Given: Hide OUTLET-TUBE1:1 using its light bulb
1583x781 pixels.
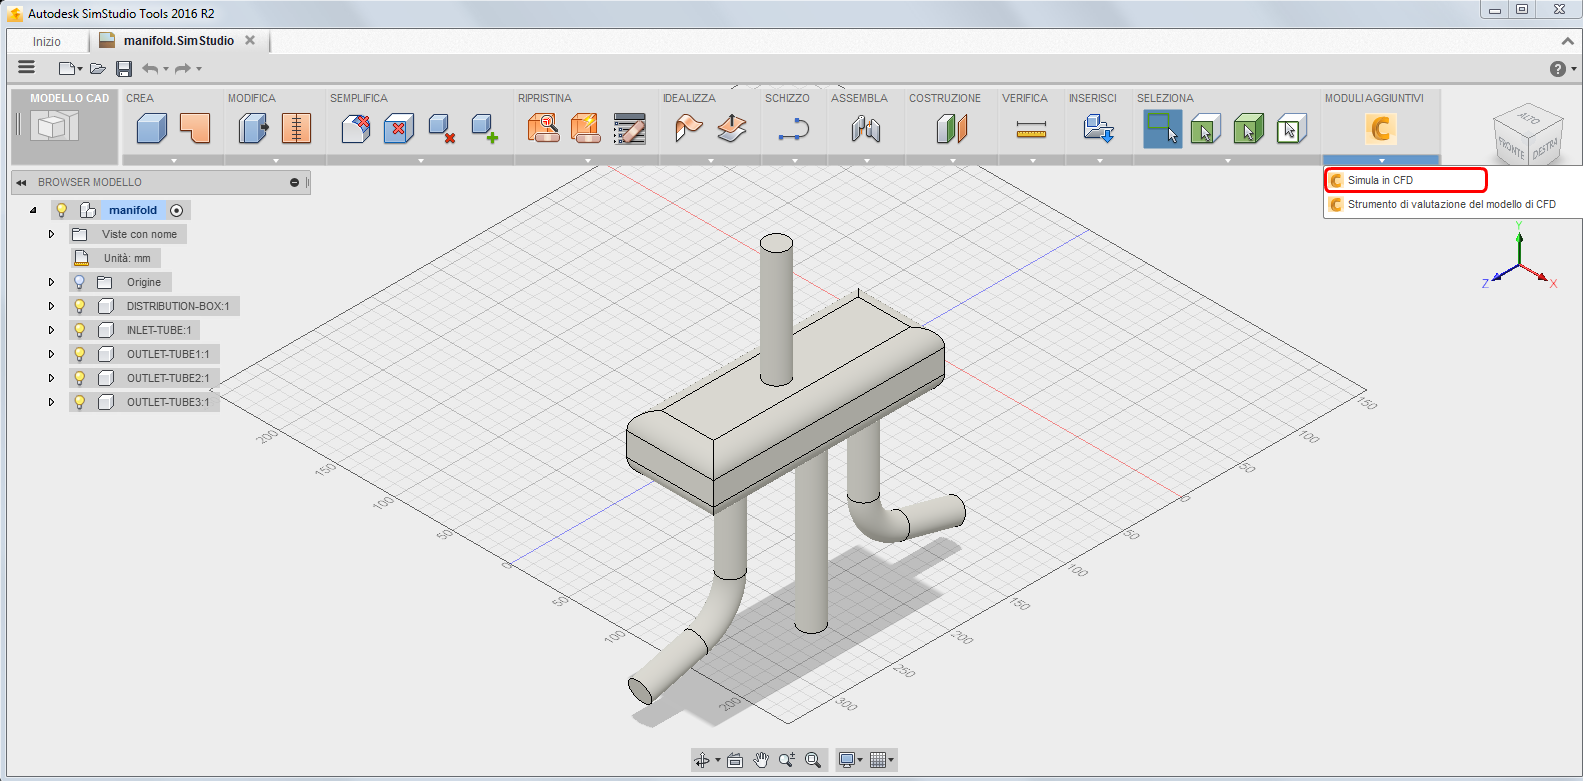Looking at the screenshot, I should tap(80, 354).
